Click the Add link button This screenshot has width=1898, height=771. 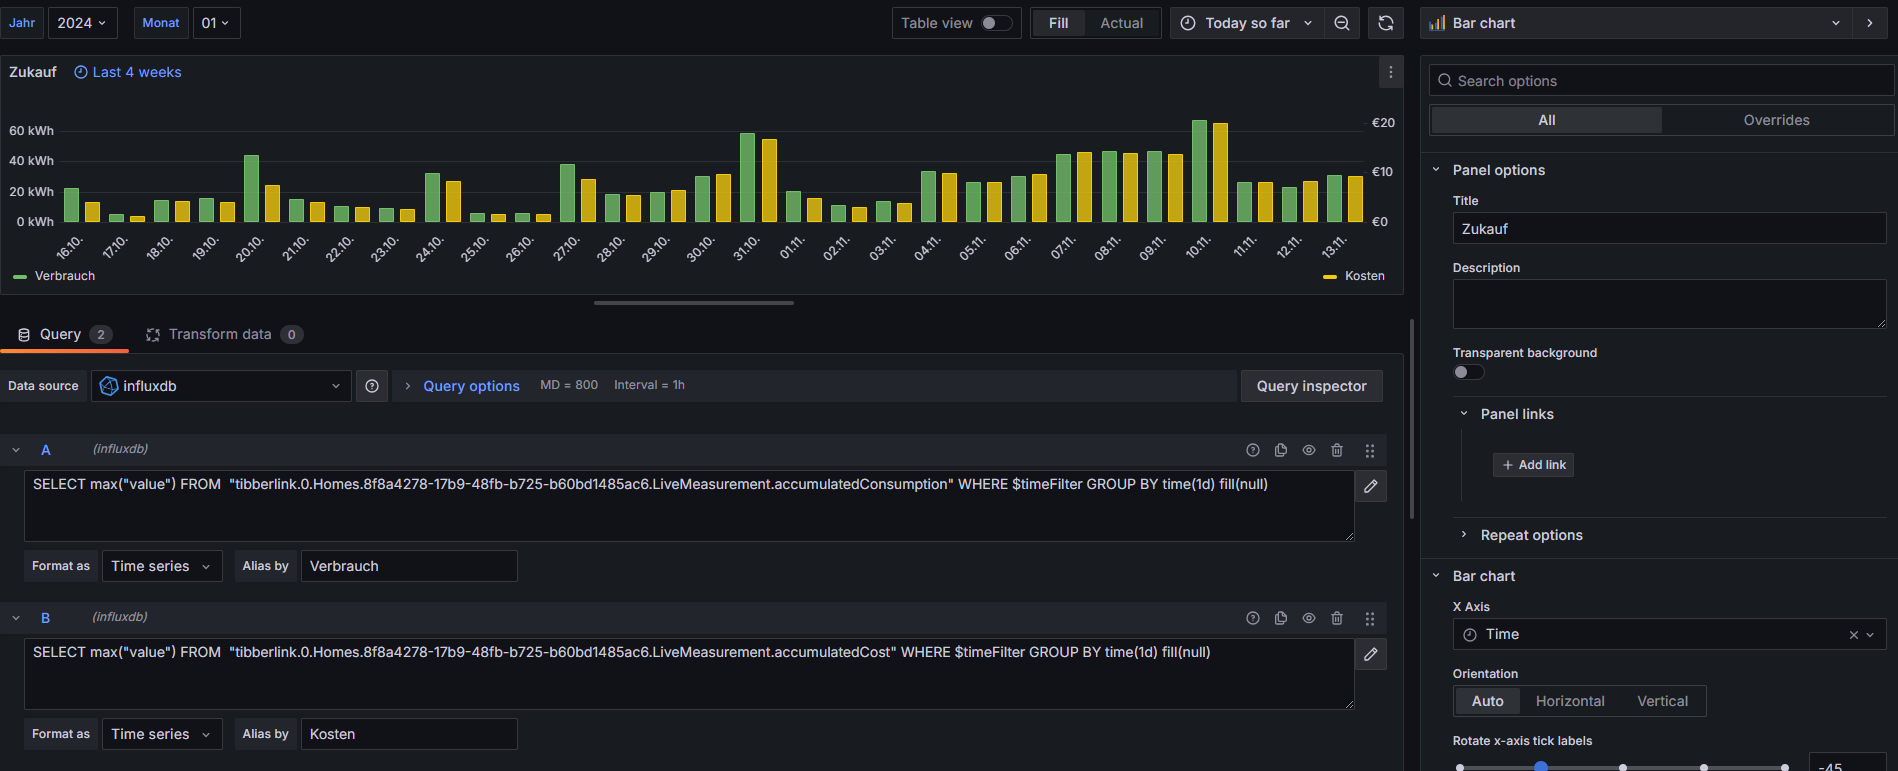(x=1533, y=465)
